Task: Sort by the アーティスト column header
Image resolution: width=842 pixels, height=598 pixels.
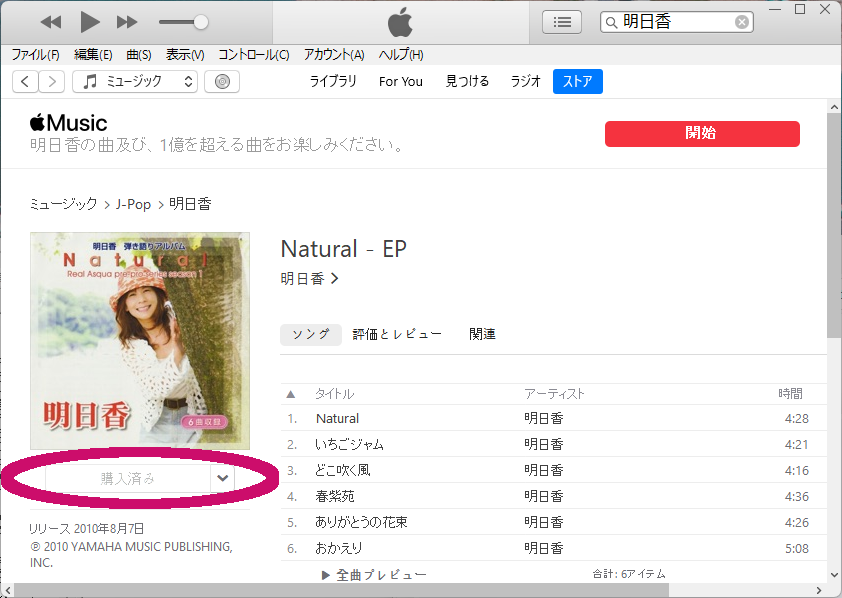Action: [x=554, y=394]
